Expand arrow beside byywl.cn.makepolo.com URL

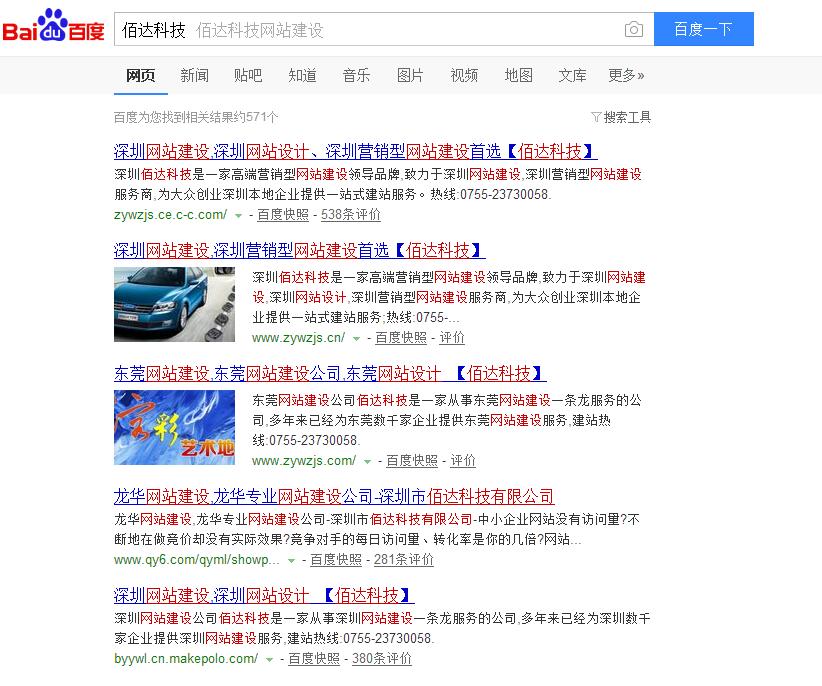270,660
